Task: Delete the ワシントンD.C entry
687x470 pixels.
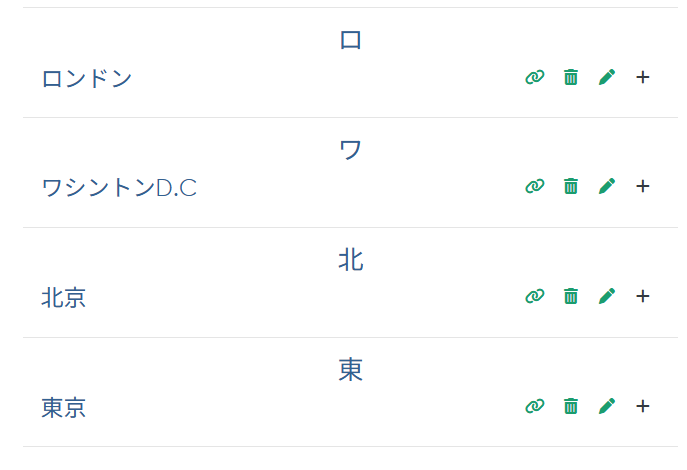Action: click(571, 186)
